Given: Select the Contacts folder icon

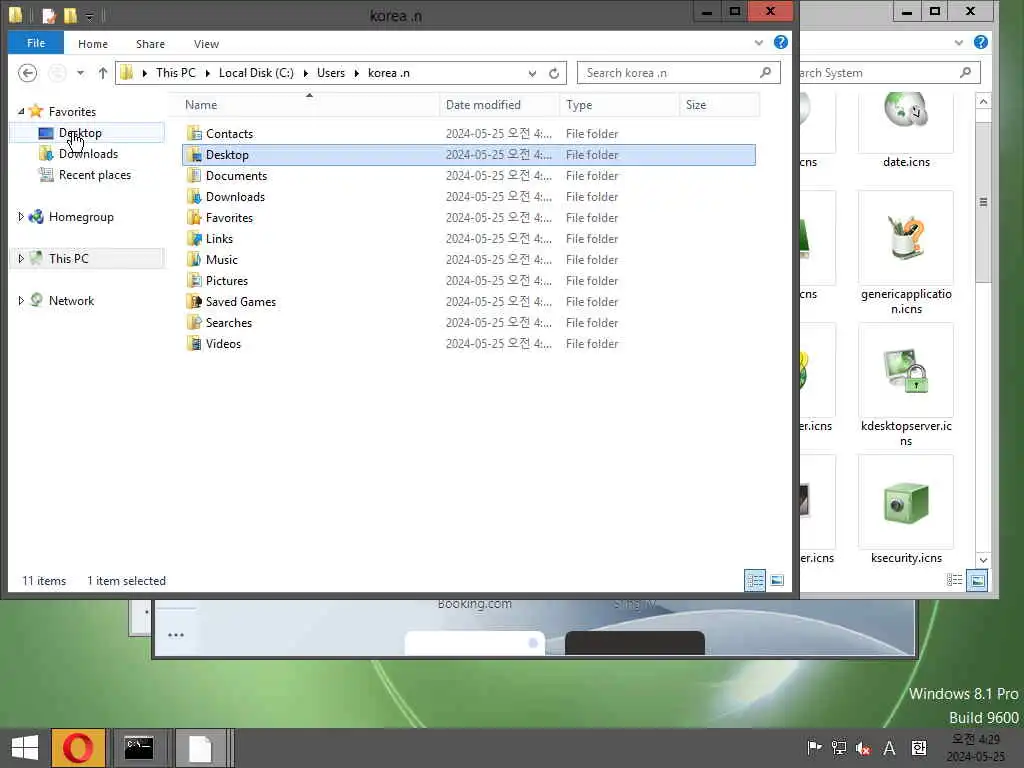Looking at the screenshot, I should click(x=194, y=133).
